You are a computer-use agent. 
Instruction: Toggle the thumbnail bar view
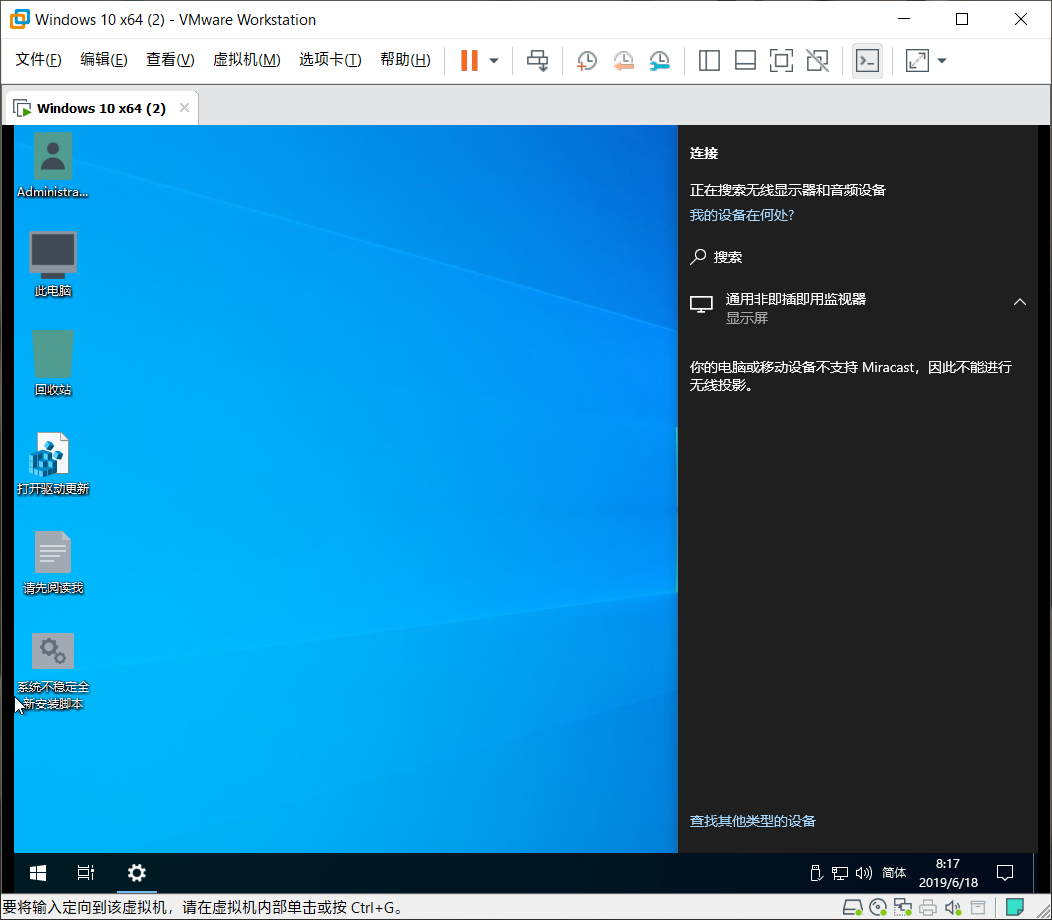coord(745,60)
